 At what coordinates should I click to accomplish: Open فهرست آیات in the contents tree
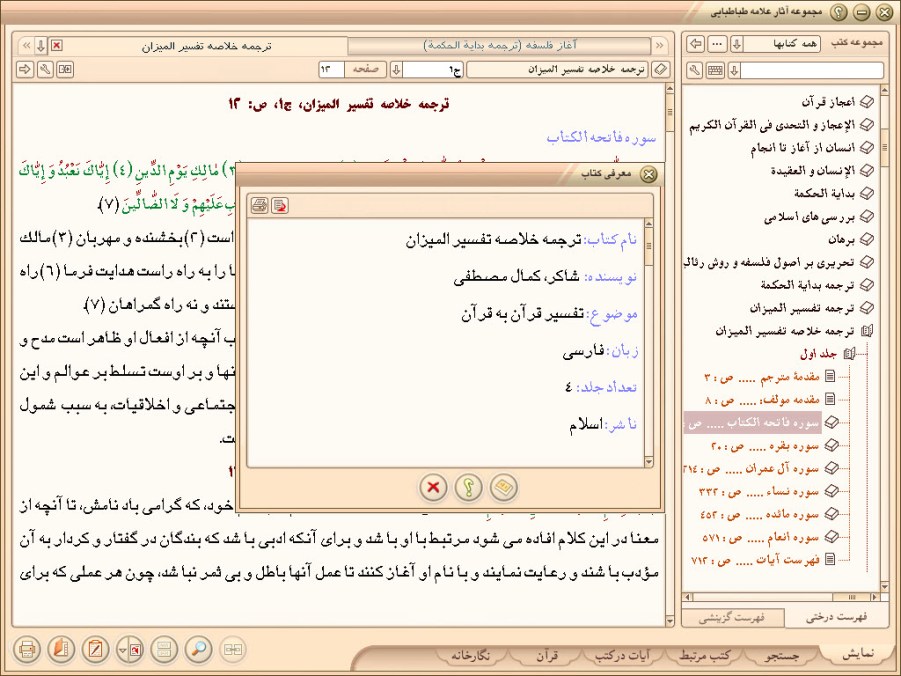[755, 559]
